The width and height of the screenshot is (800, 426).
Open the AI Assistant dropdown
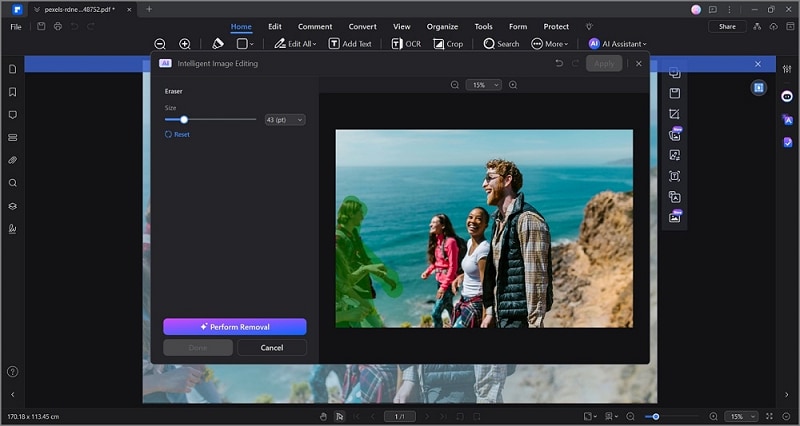[617, 44]
